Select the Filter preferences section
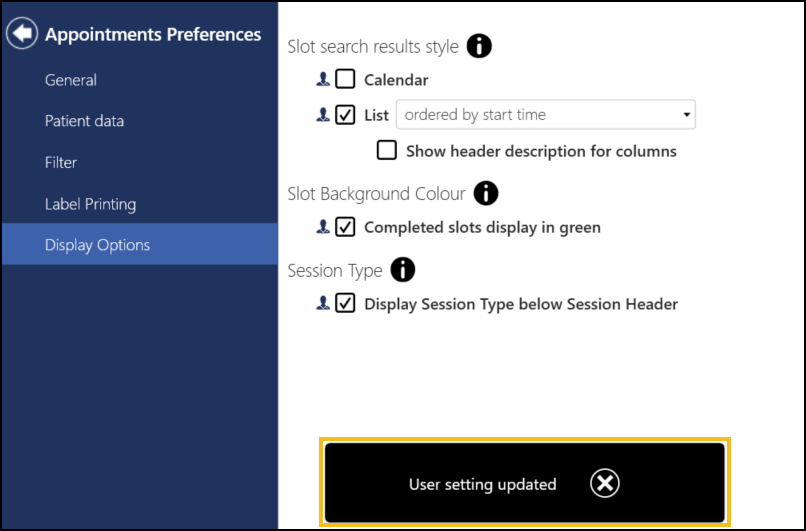This screenshot has height=531, width=806. click(x=61, y=162)
